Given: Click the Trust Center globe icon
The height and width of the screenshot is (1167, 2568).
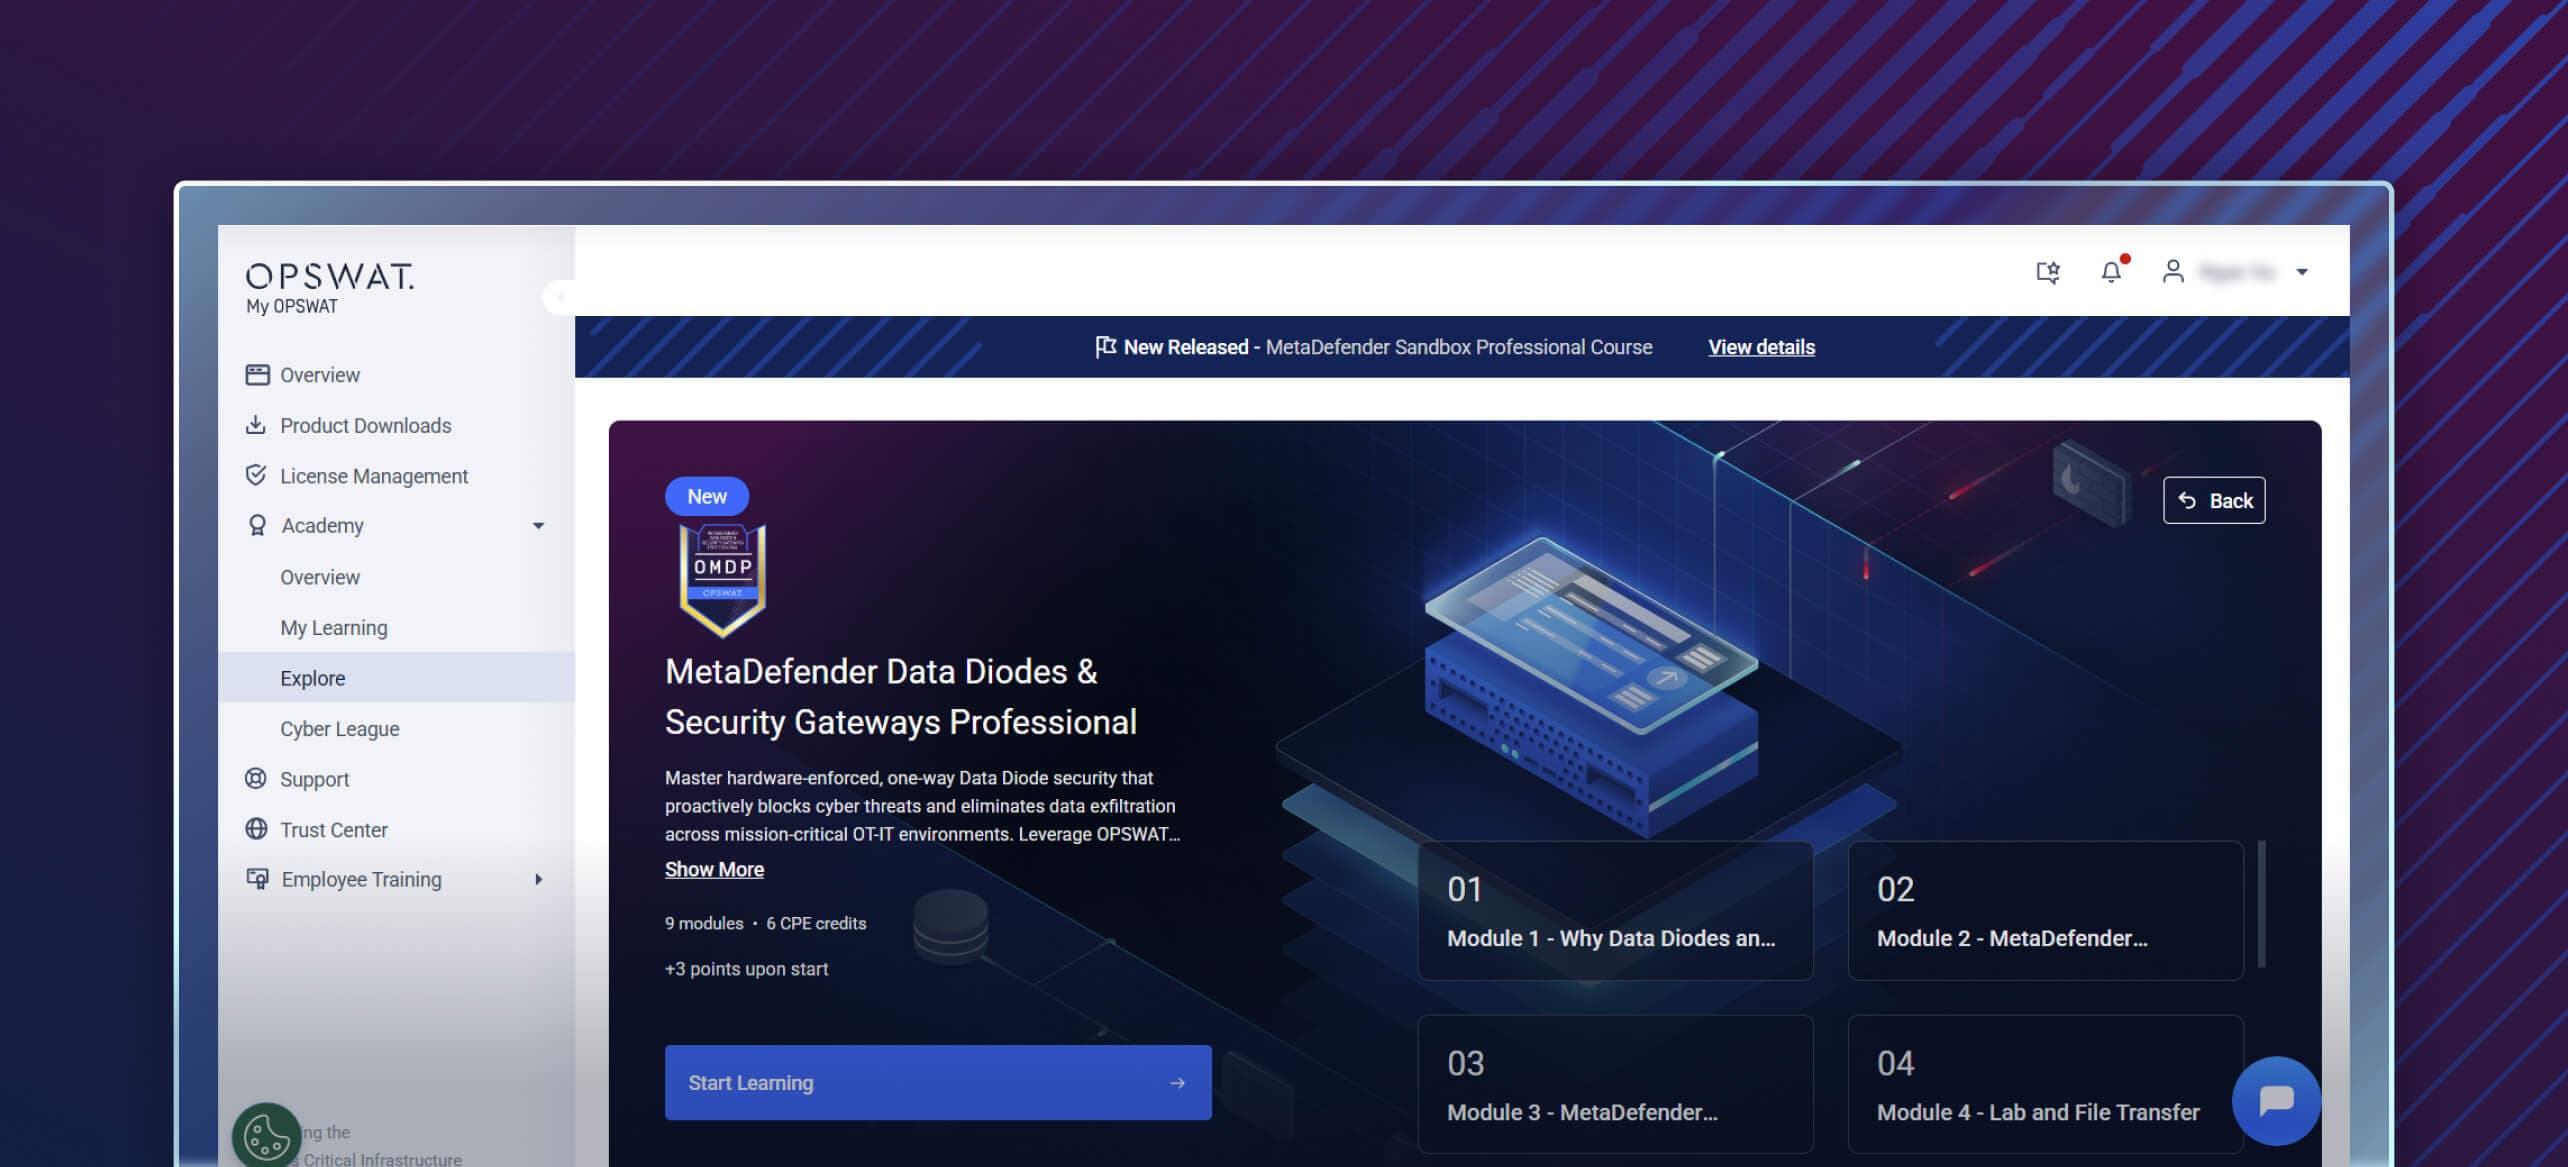Looking at the screenshot, I should [x=256, y=829].
